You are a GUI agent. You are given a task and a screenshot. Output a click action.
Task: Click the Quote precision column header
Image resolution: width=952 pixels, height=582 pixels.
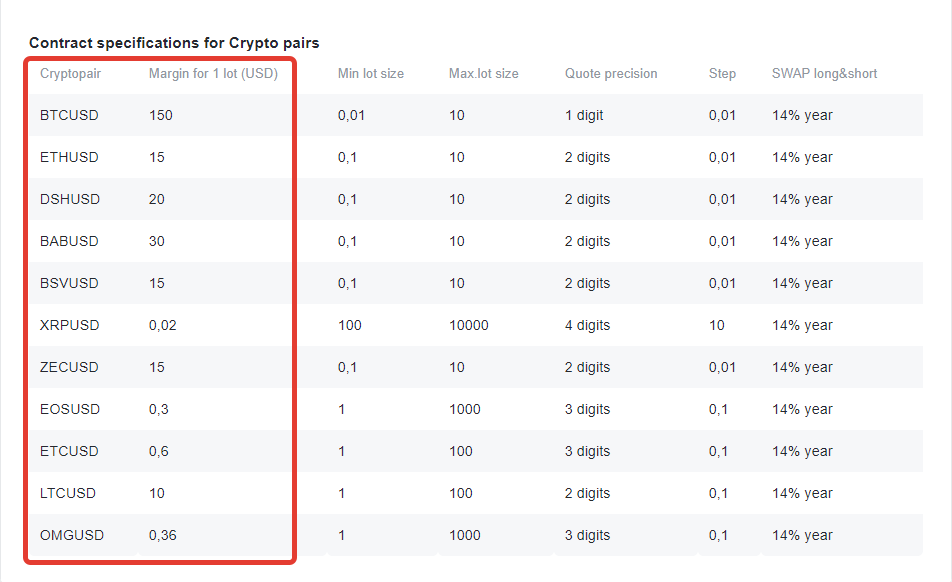tap(611, 74)
